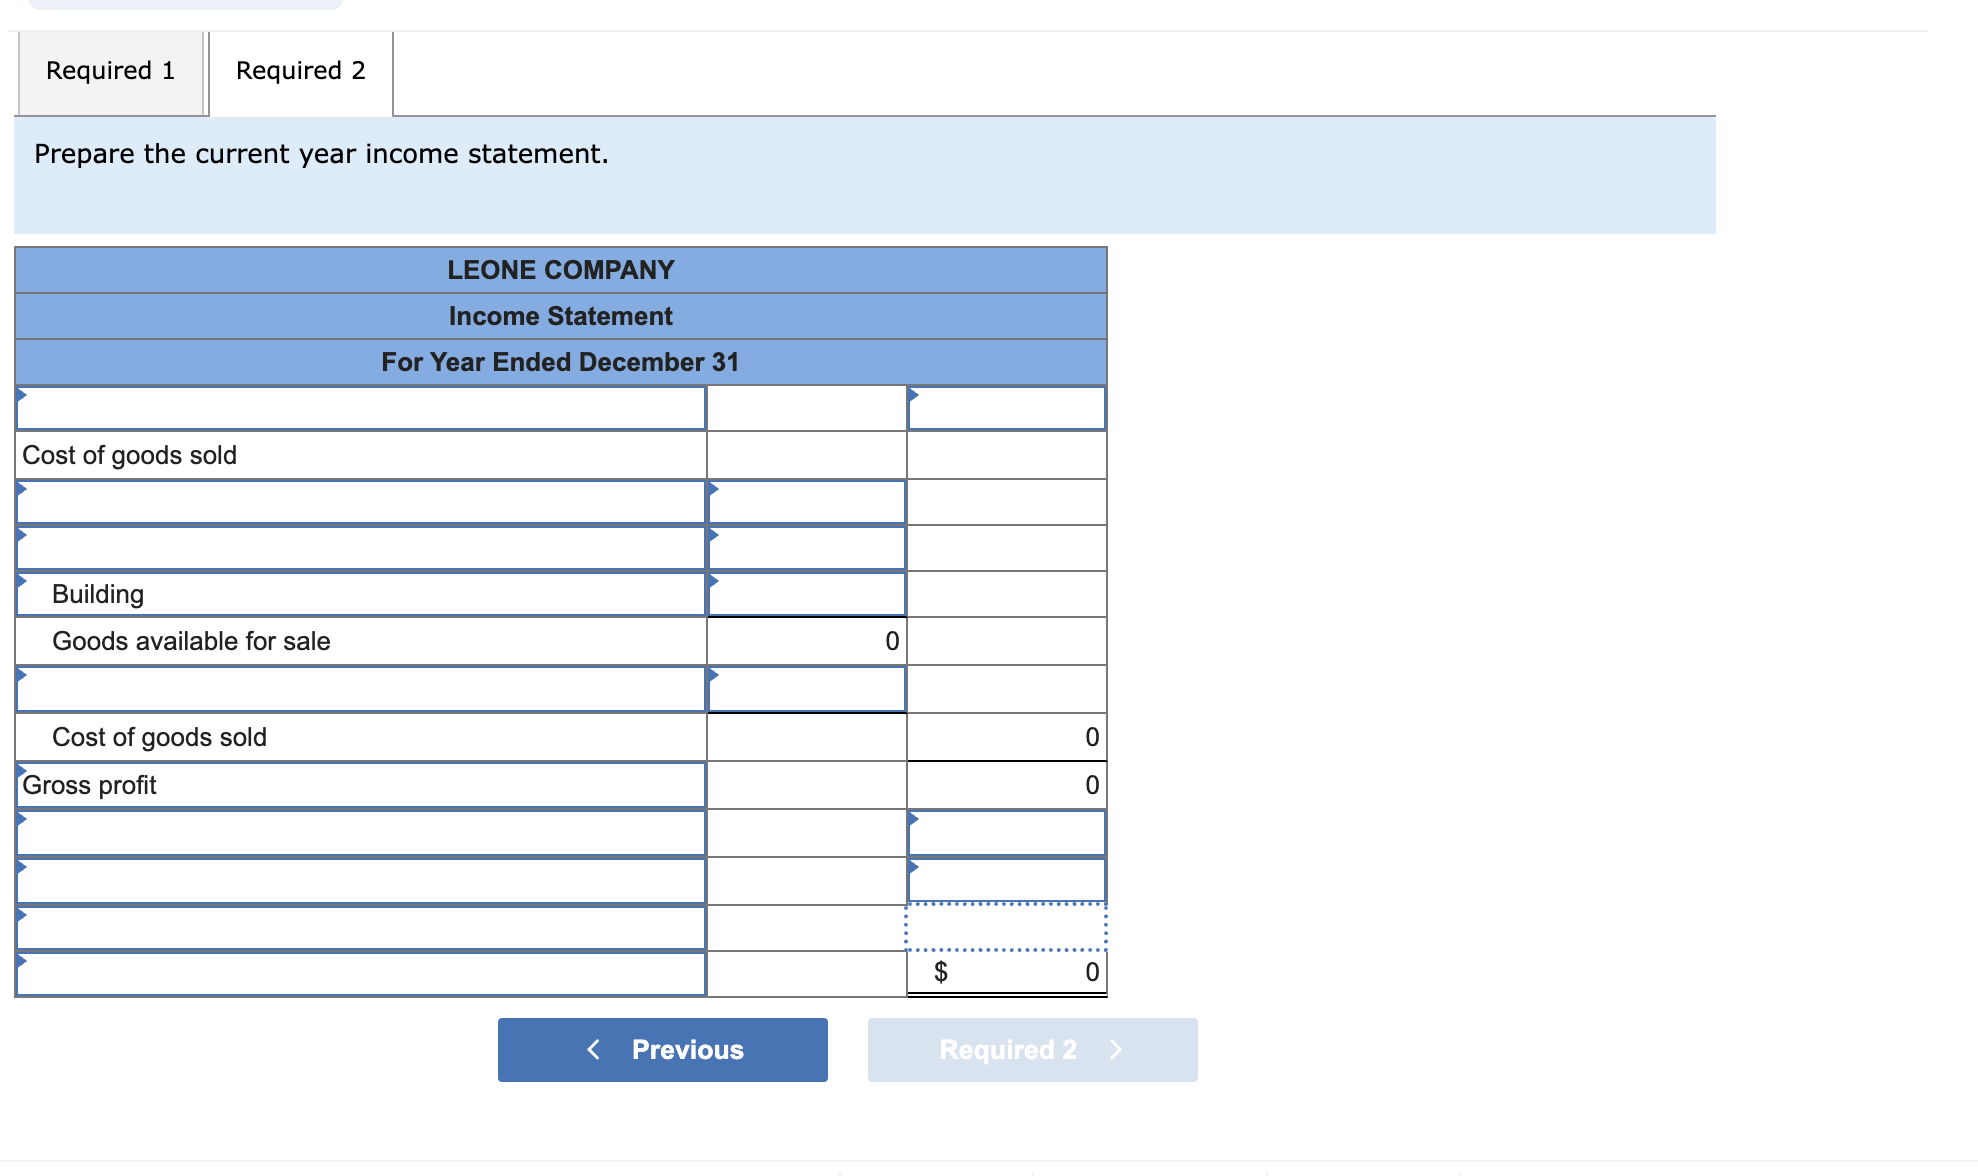
Task: Switch to the Required 2 tab
Action: coord(299,70)
